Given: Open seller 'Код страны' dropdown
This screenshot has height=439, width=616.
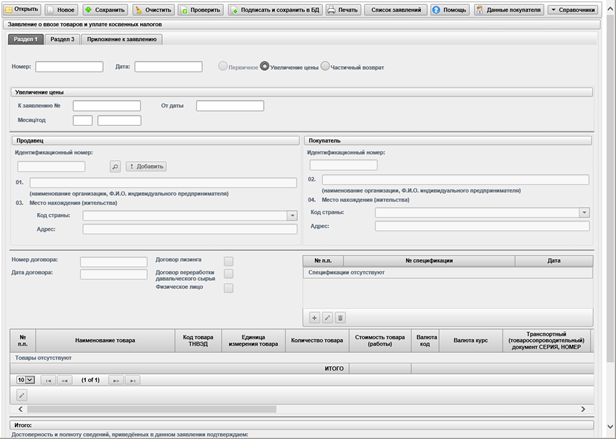Looking at the screenshot, I should click(292, 215).
